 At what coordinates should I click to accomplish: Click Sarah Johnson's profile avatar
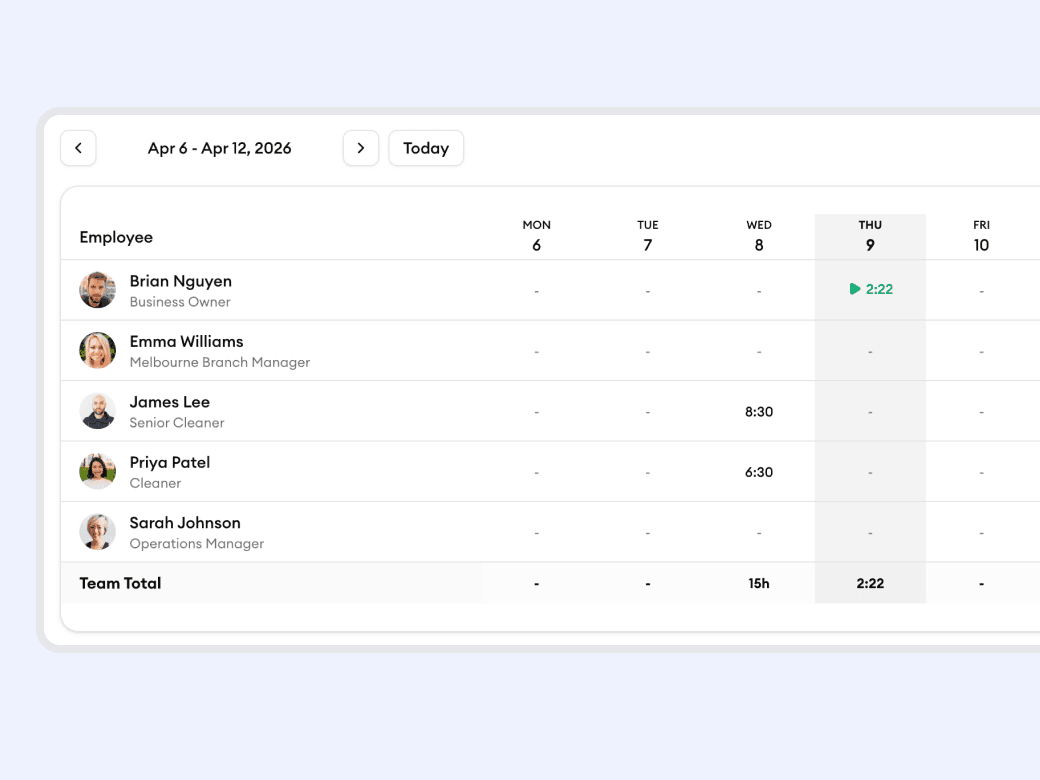97,532
